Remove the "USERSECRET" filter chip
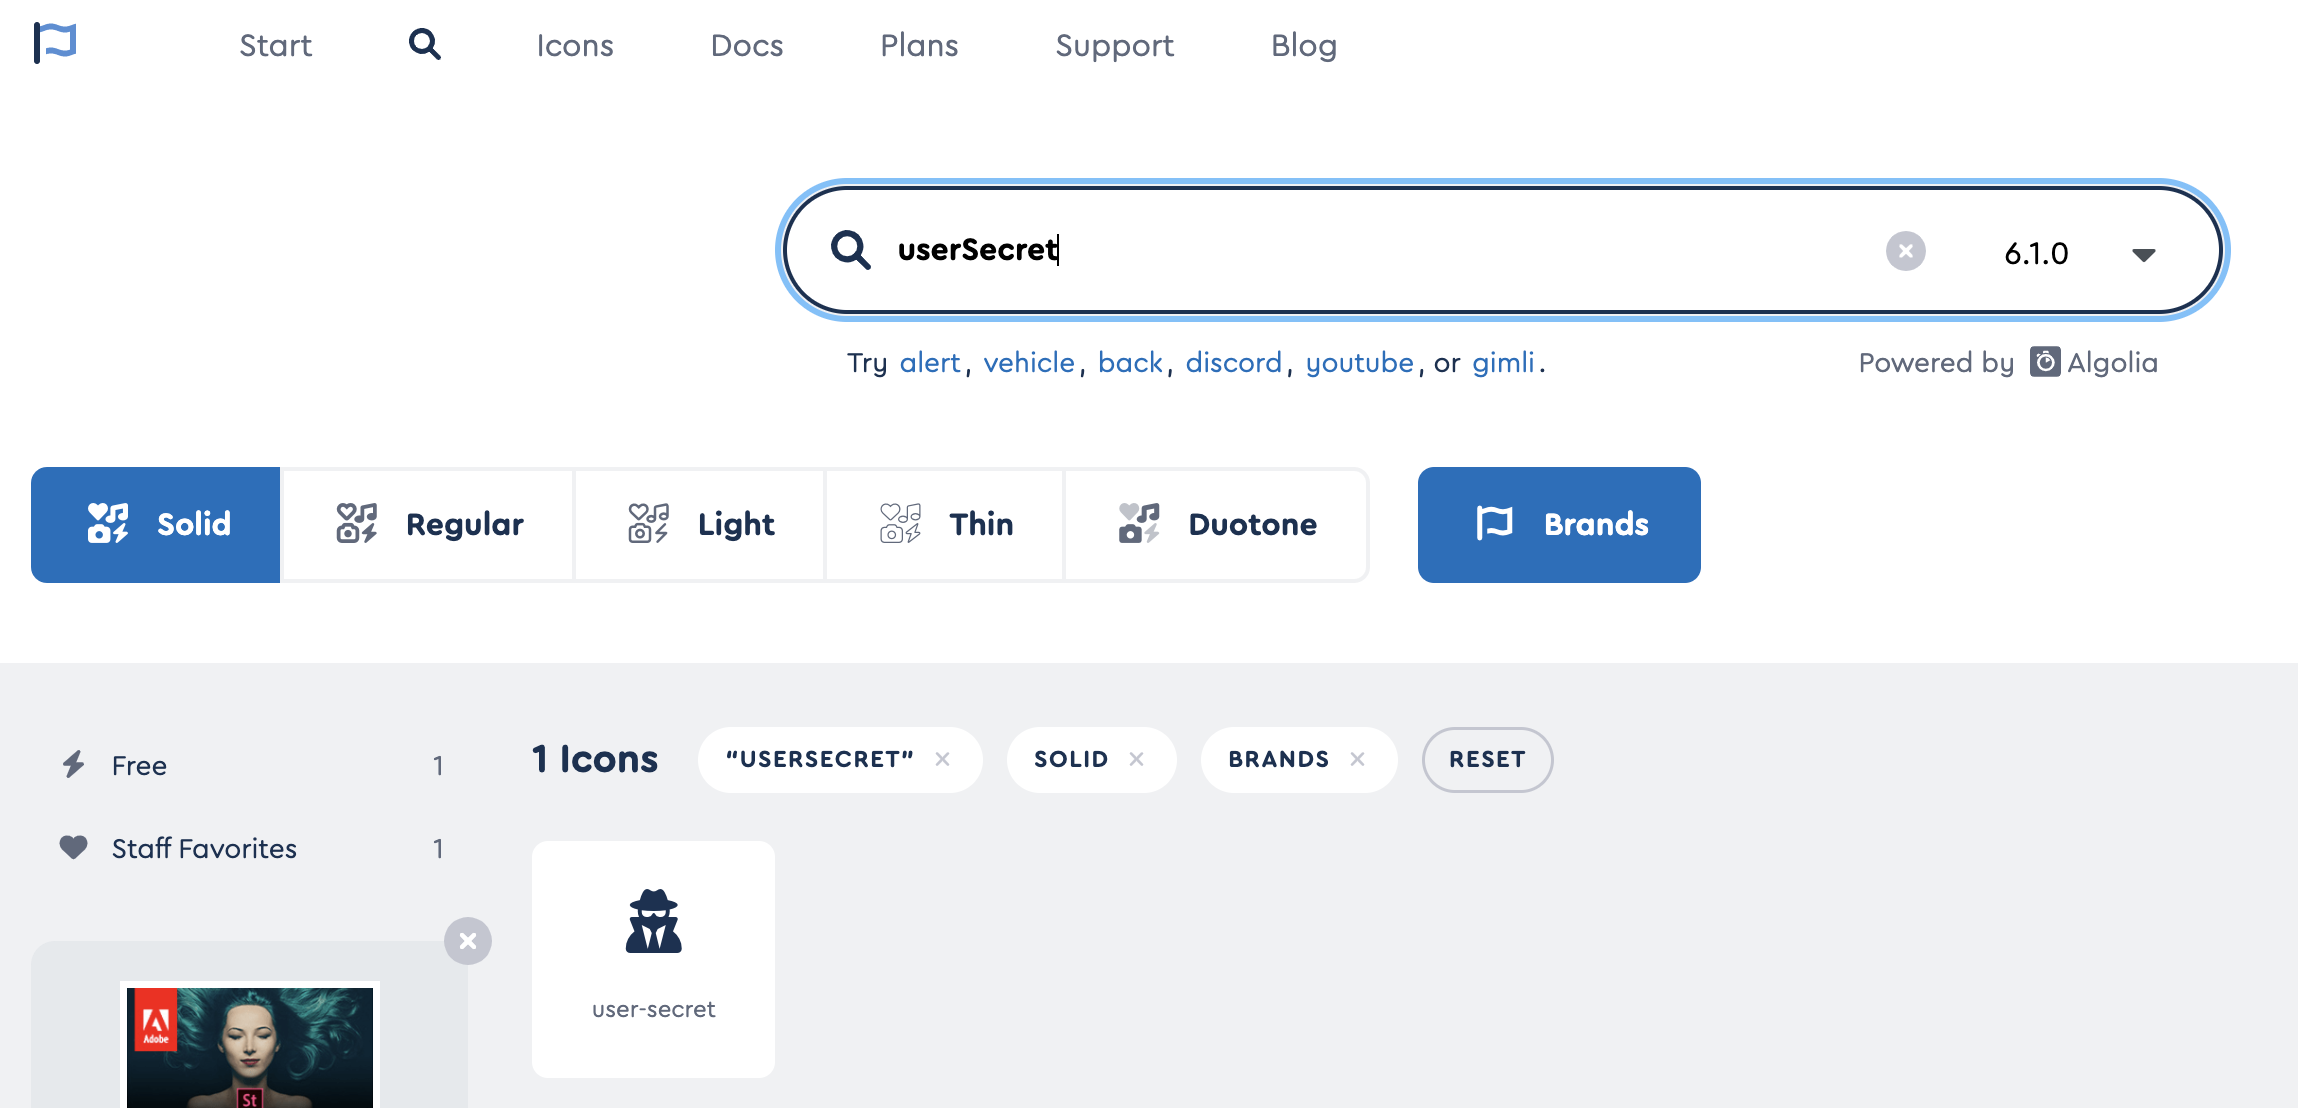The width and height of the screenshot is (2298, 1108). pyautogui.click(x=942, y=759)
